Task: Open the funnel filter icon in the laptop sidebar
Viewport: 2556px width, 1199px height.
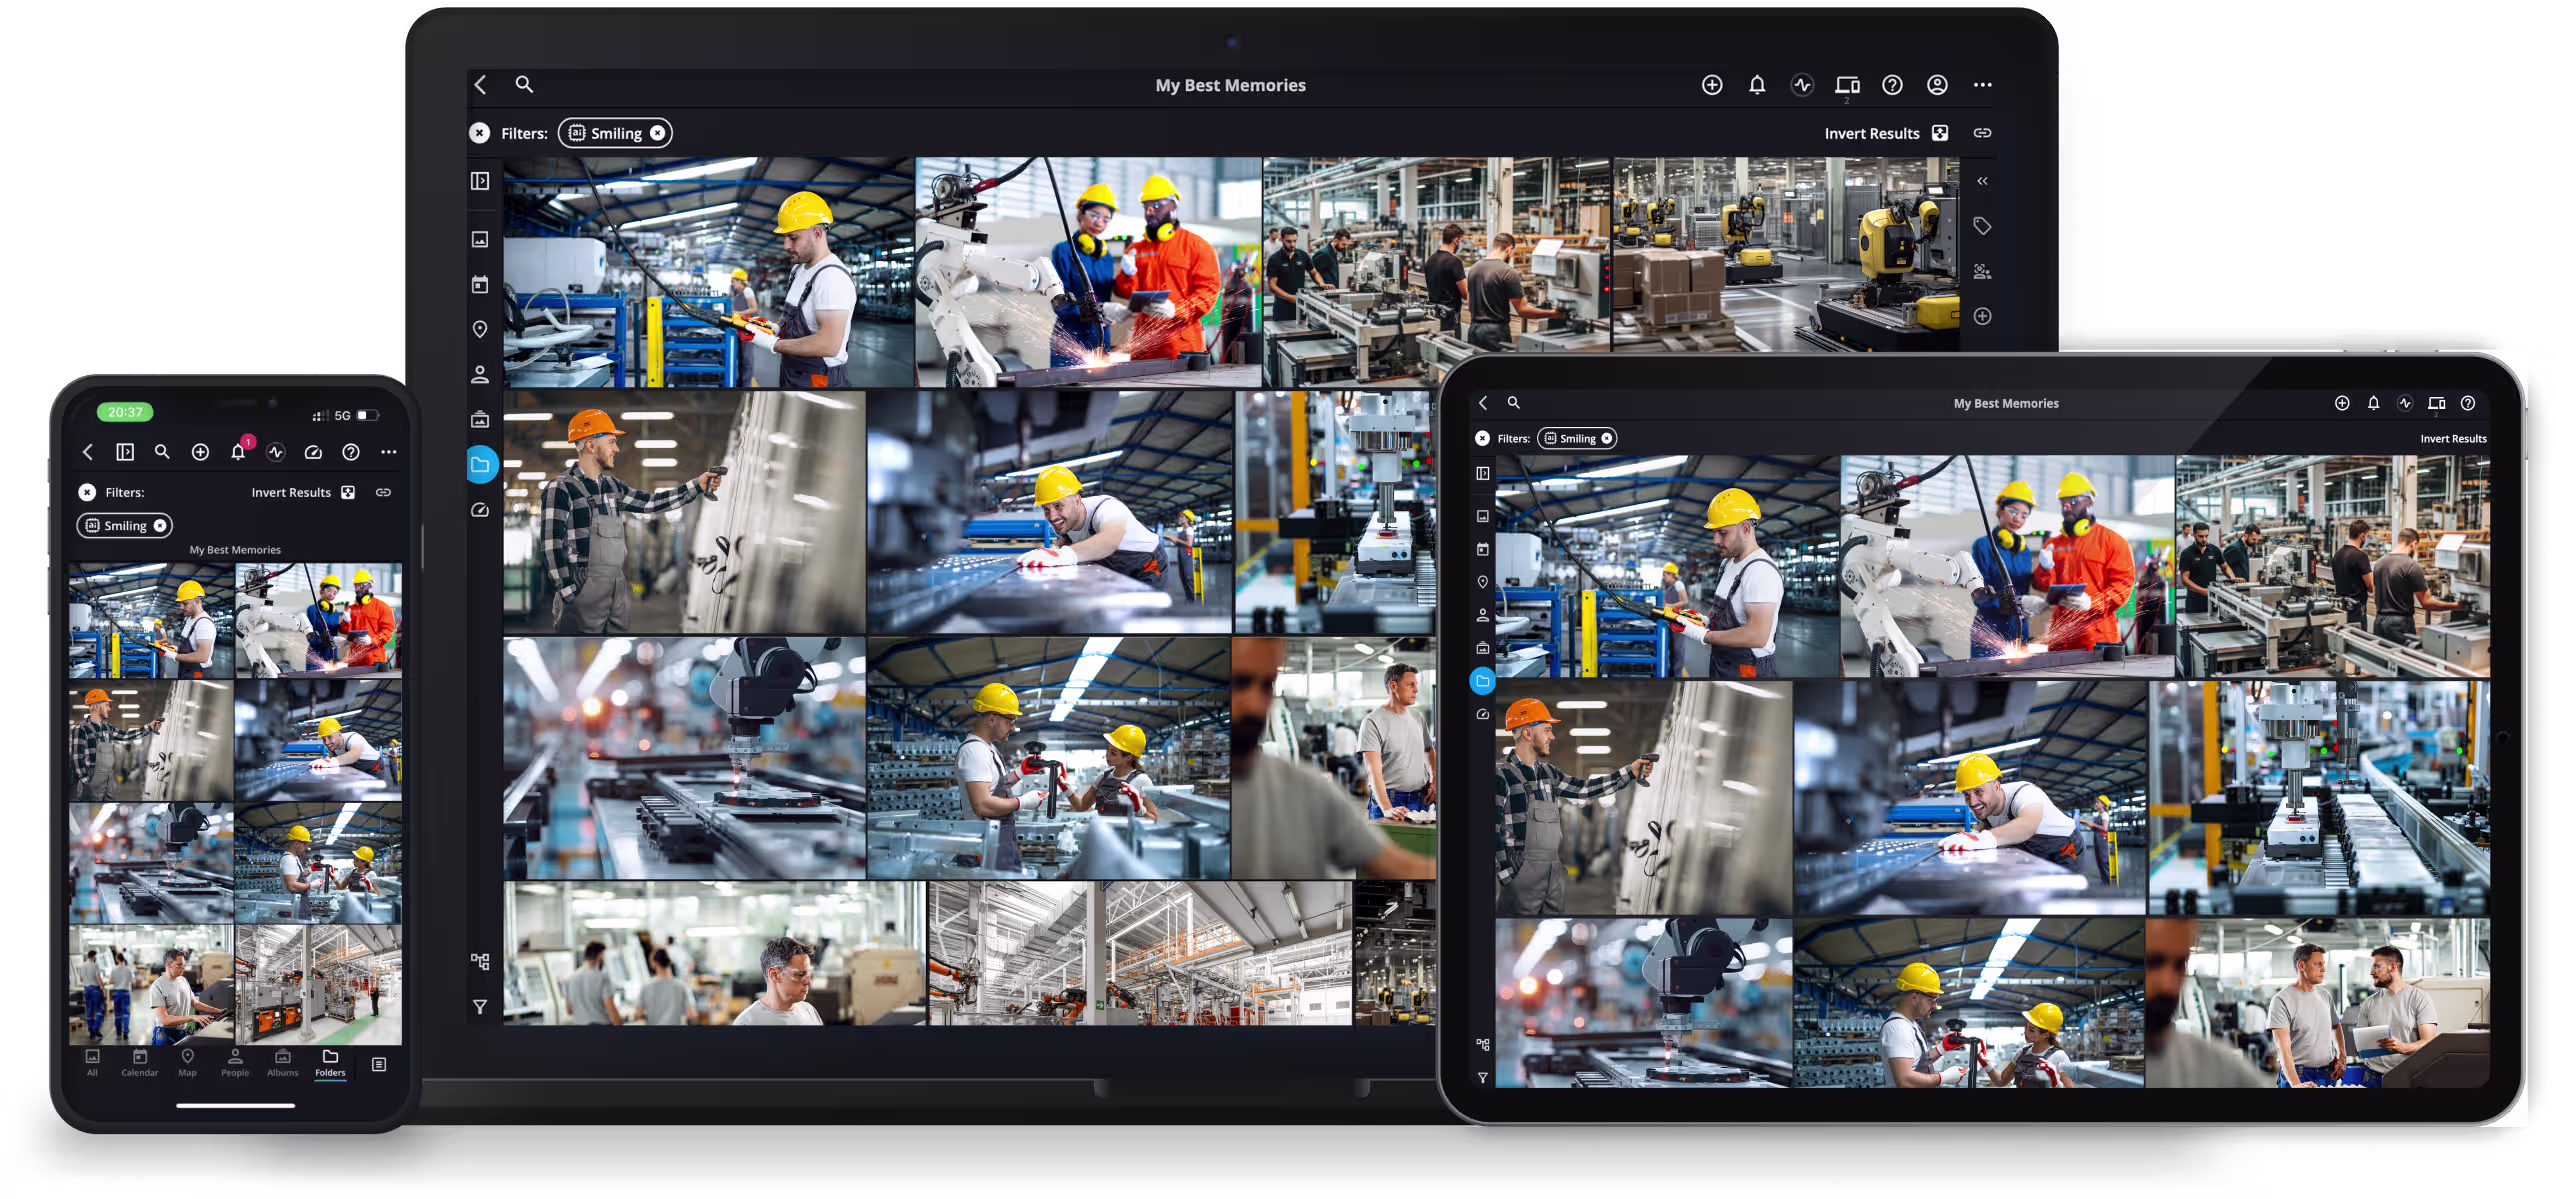Action: click(x=480, y=1007)
